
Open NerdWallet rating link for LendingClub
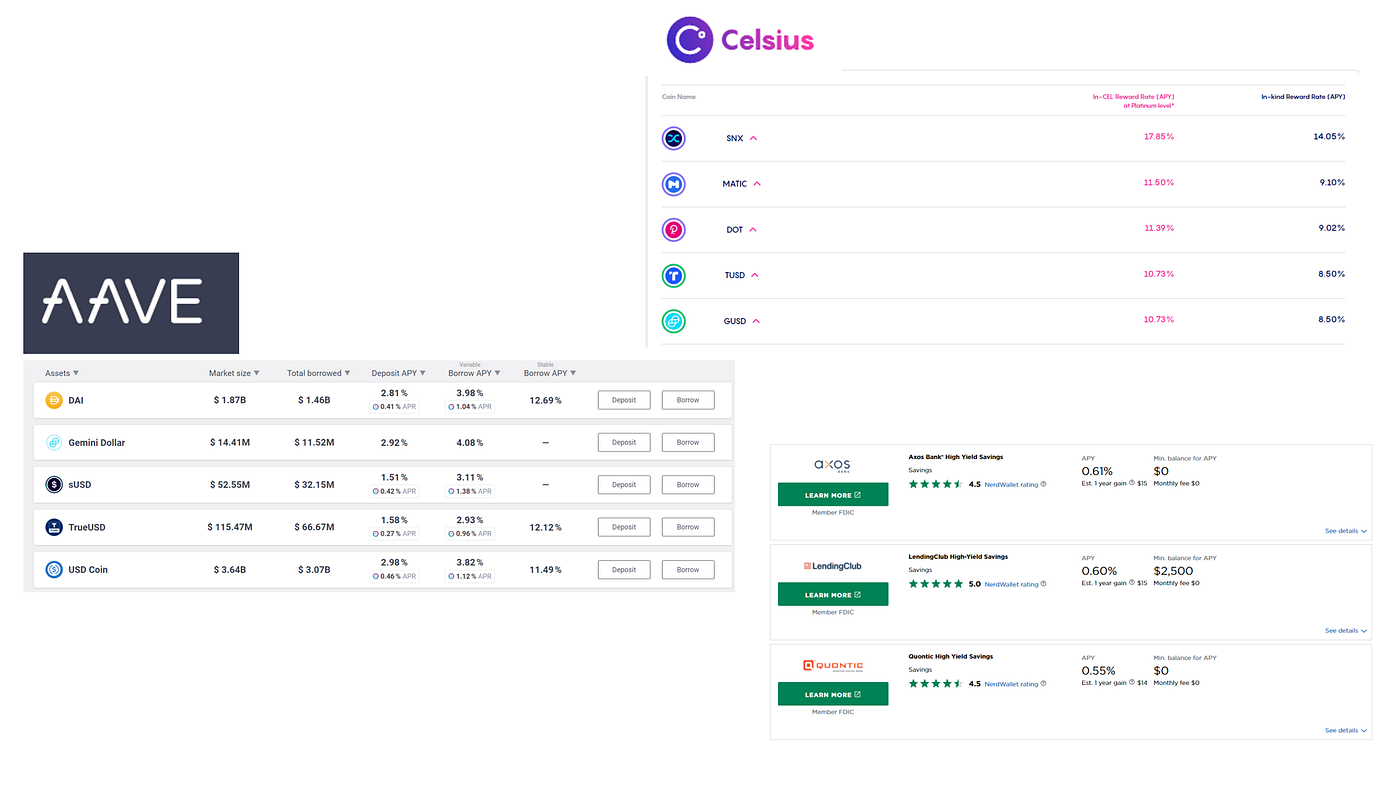[x=1011, y=584]
